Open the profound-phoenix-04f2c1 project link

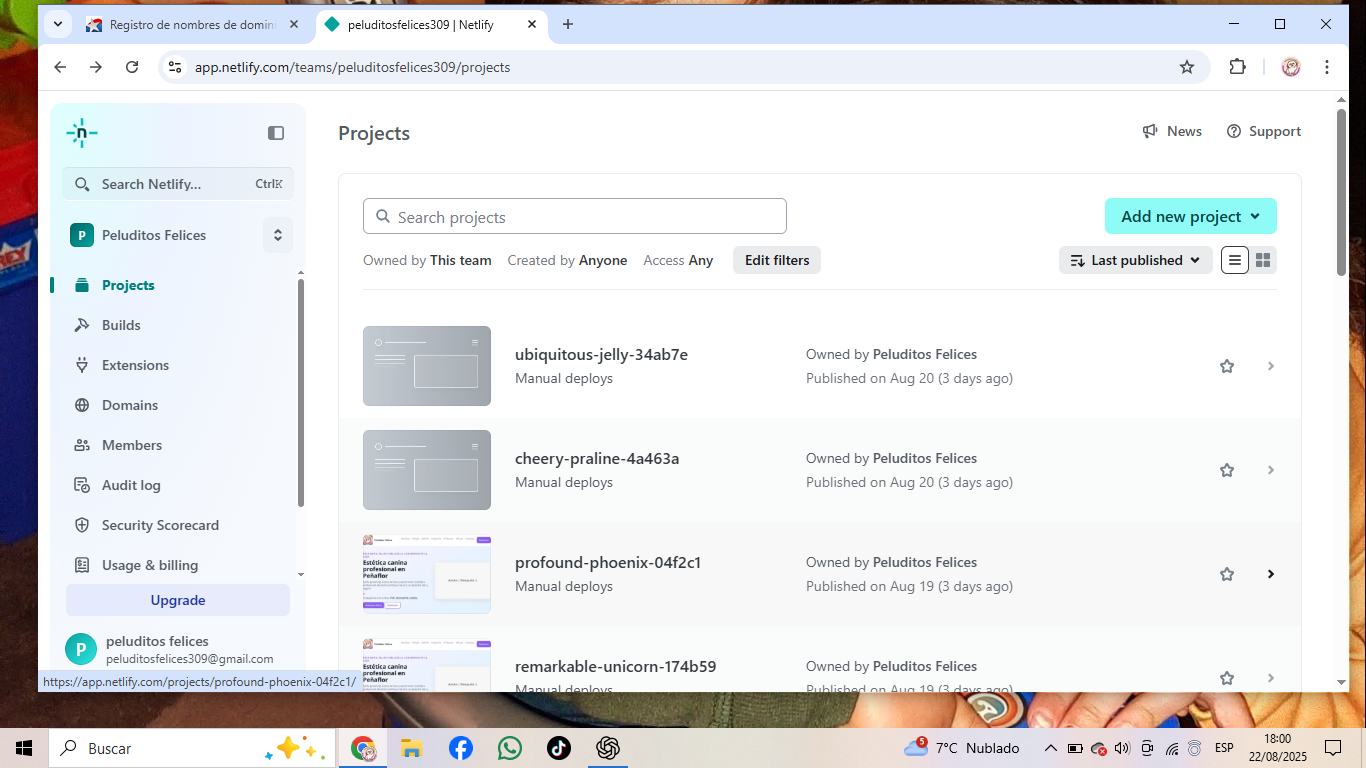pyautogui.click(x=608, y=562)
